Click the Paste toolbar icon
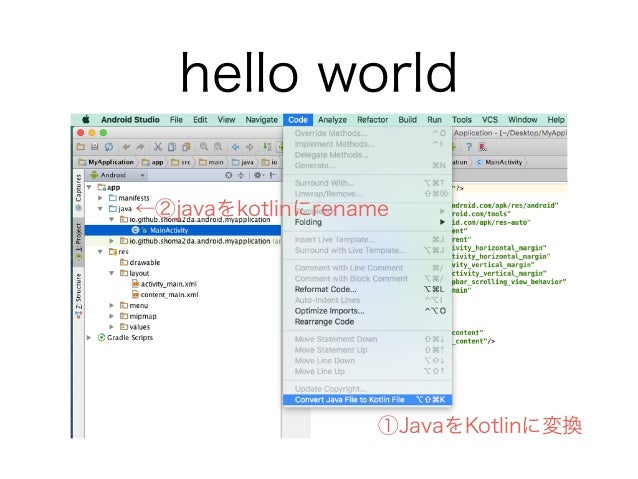 [186, 147]
